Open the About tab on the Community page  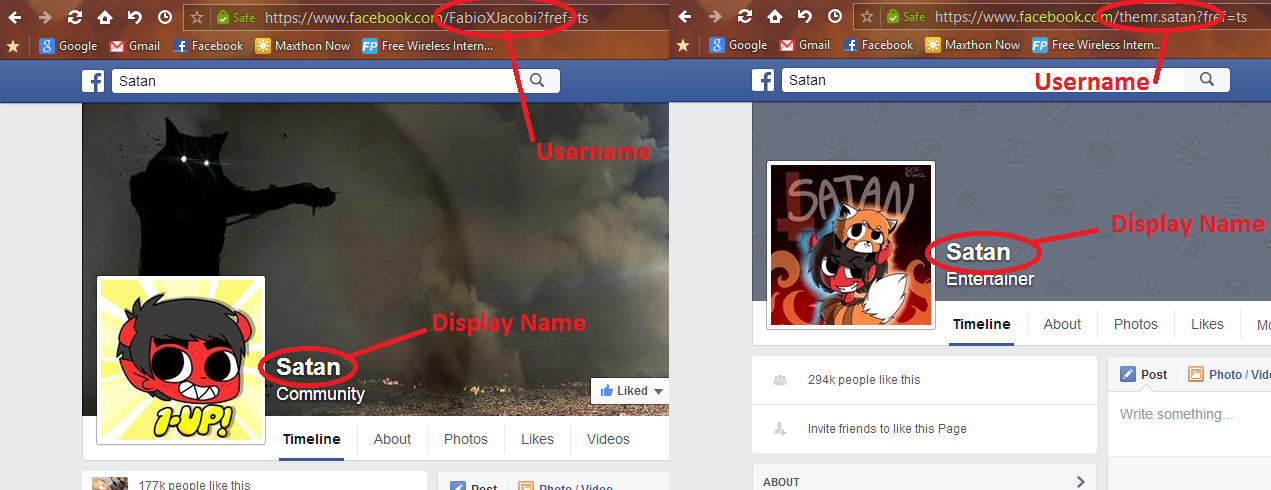[392, 439]
